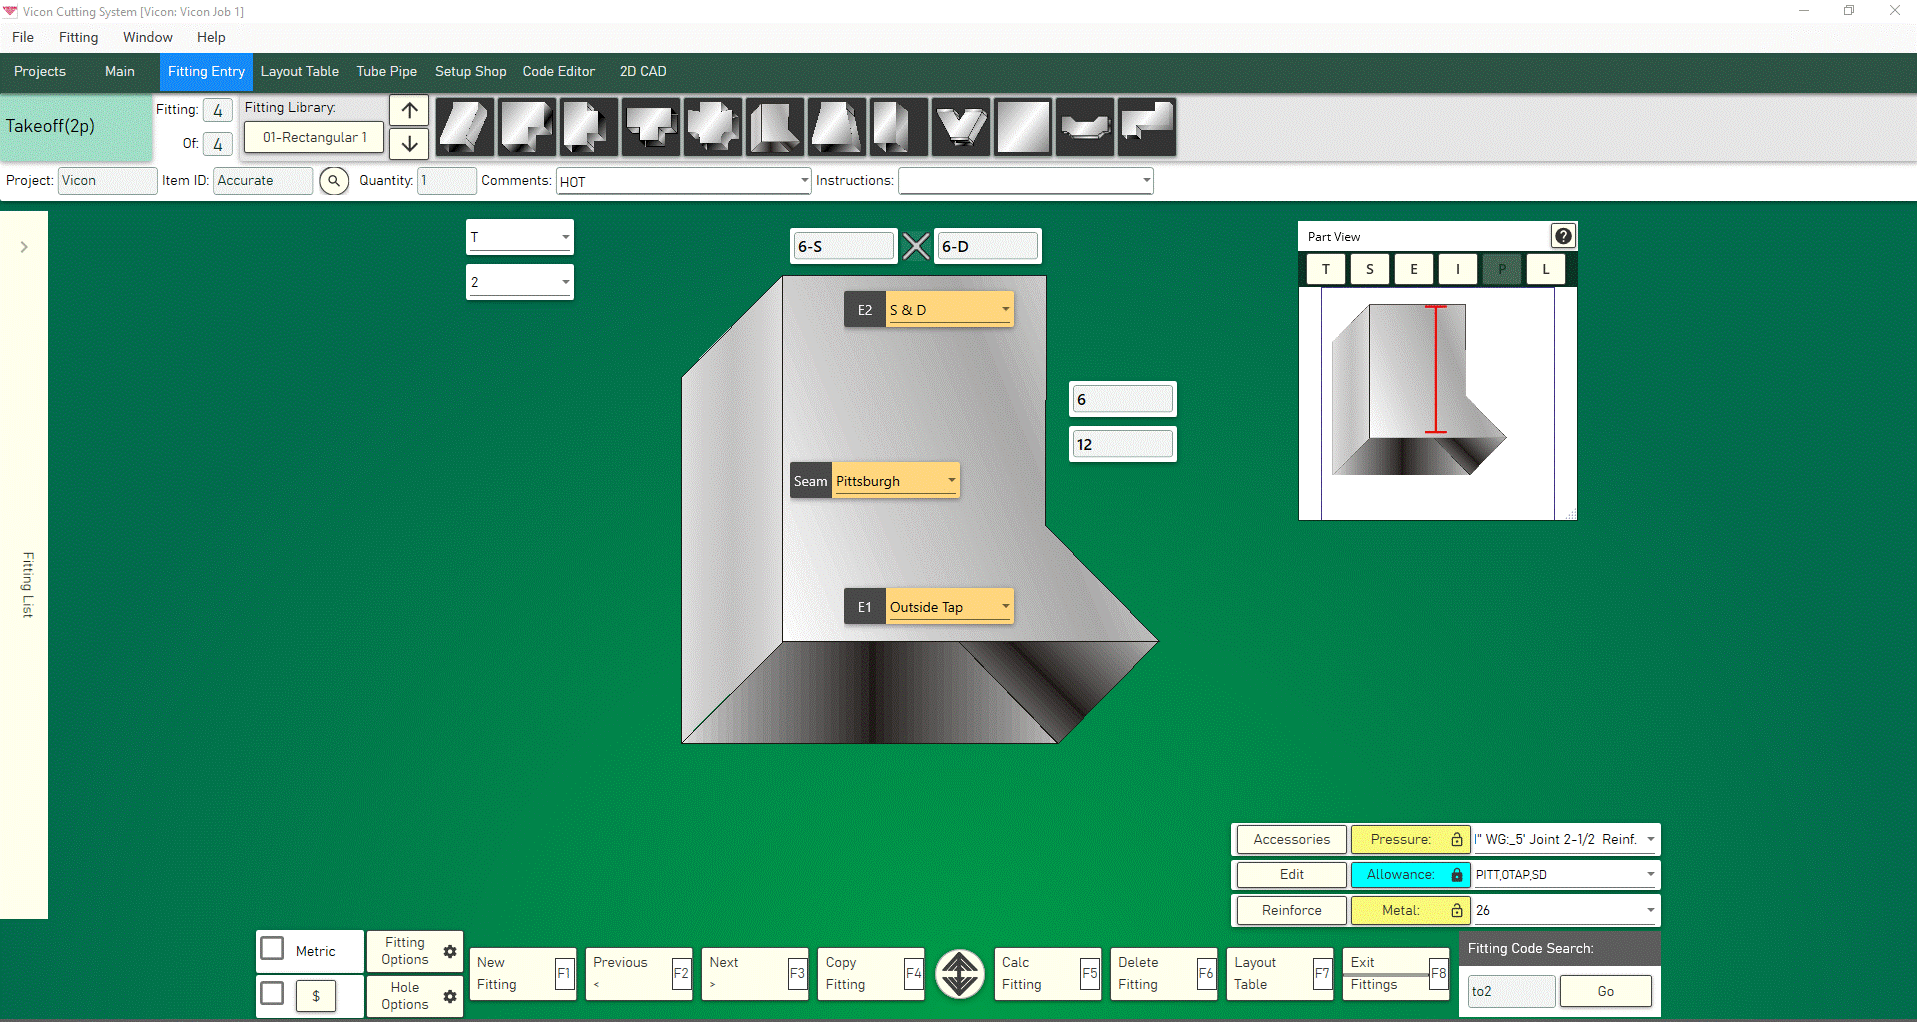Open the Fitting menu
The image size is (1917, 1022).
click(x=78, y=37)
